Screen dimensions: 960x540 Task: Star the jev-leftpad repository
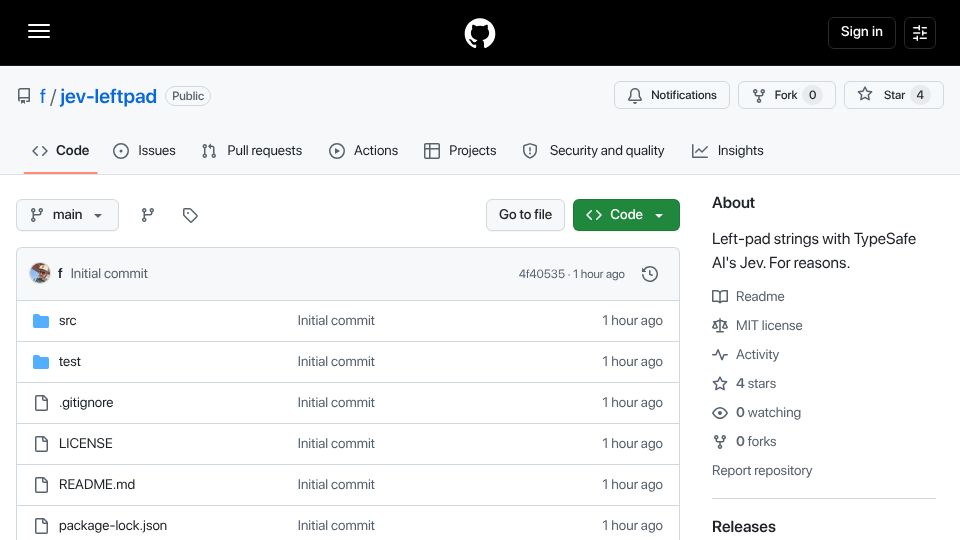(x=893, y=95)
